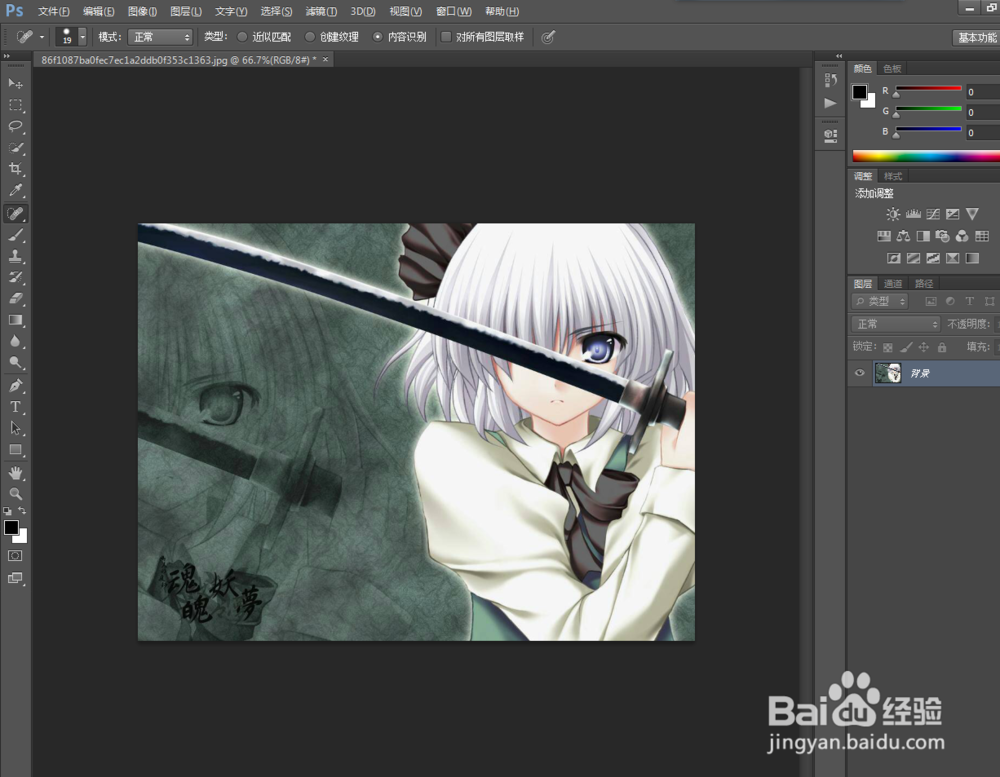This screenshot has height=777, width=1000.
Task: Hide the 背景 layer with eye icon
Action: [x=860, y=373]
